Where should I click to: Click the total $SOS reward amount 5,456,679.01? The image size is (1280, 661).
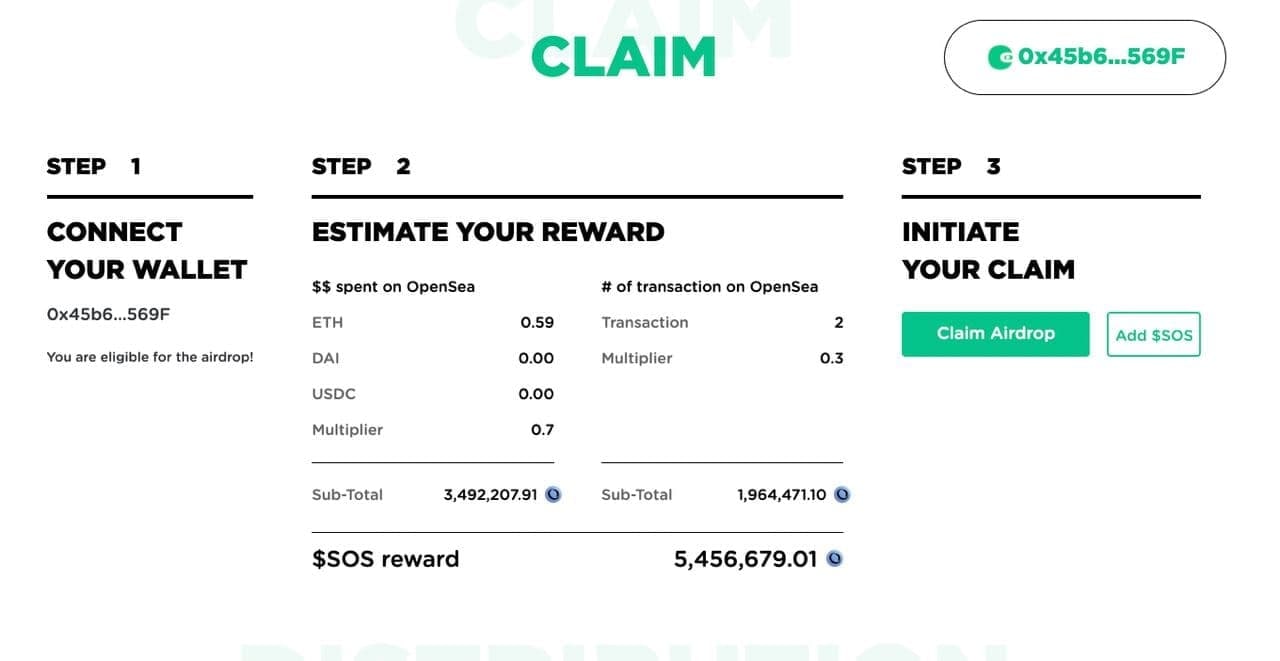745,559
